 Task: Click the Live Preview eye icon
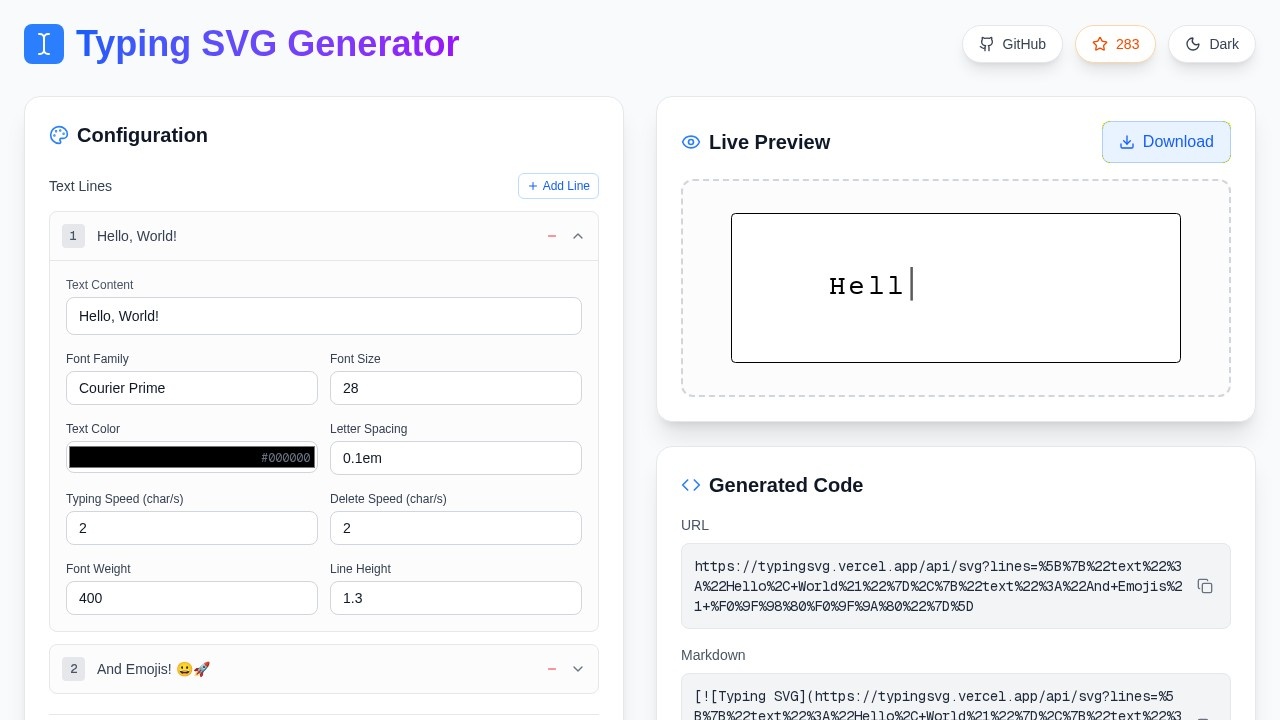(x=690, y=142)
